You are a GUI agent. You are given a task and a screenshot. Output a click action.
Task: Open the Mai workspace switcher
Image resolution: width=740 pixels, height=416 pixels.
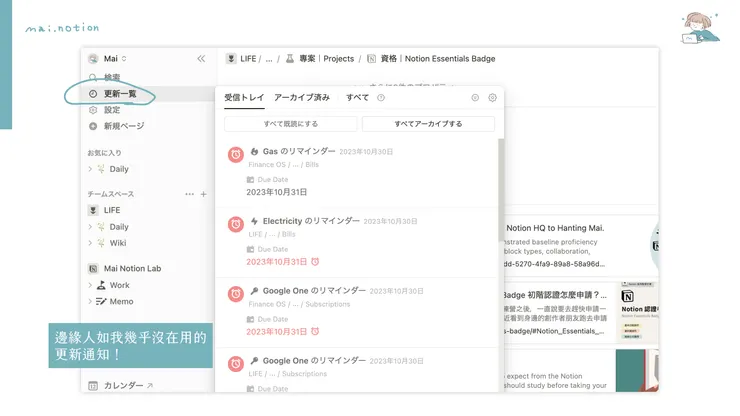108,59
